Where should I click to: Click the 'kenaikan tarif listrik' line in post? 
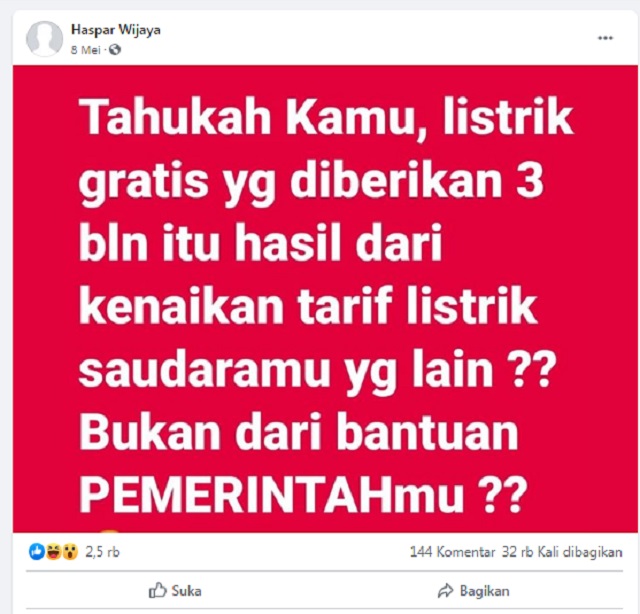tap(308, 305)
